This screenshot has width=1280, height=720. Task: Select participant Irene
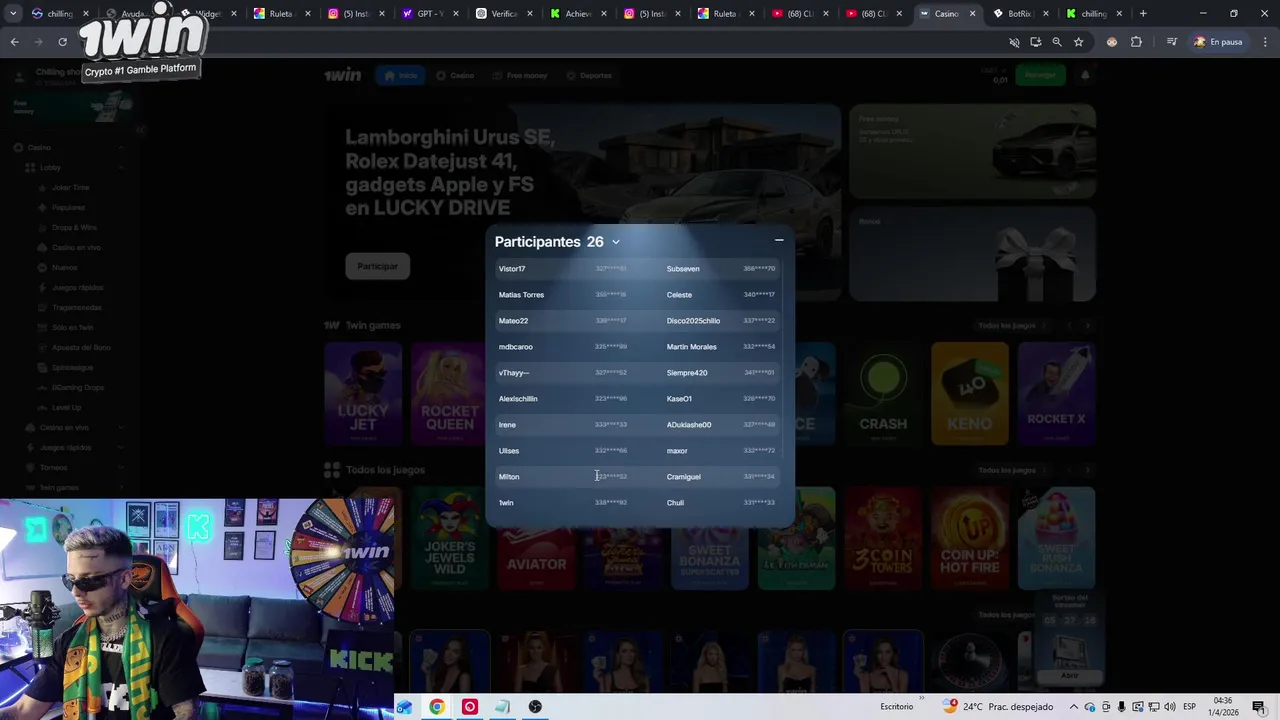point(507,425)
